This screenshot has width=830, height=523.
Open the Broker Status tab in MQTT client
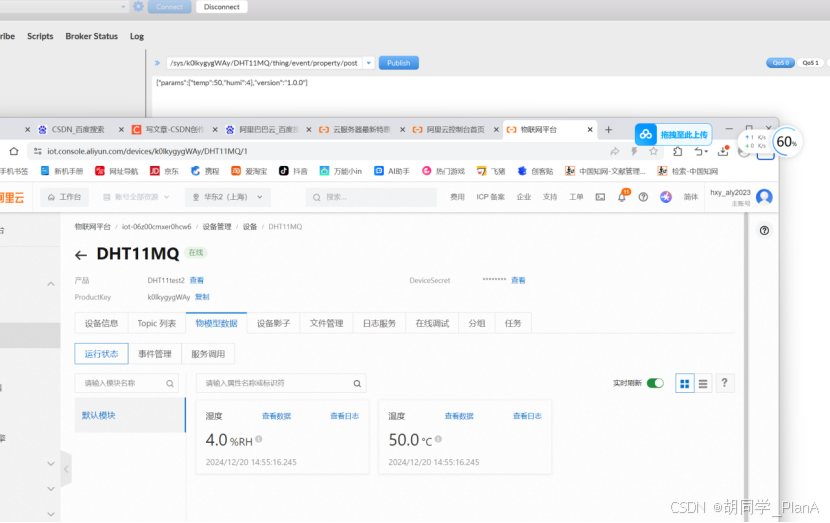(92, 36)
